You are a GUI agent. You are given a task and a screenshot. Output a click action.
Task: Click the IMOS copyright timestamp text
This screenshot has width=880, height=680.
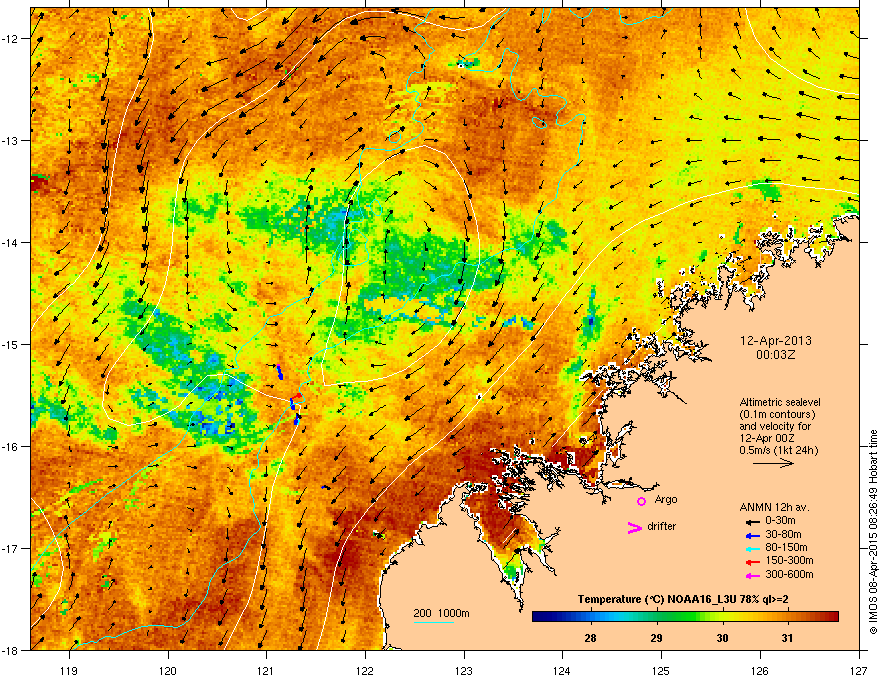pyautogui.click(x=873, y=532)
